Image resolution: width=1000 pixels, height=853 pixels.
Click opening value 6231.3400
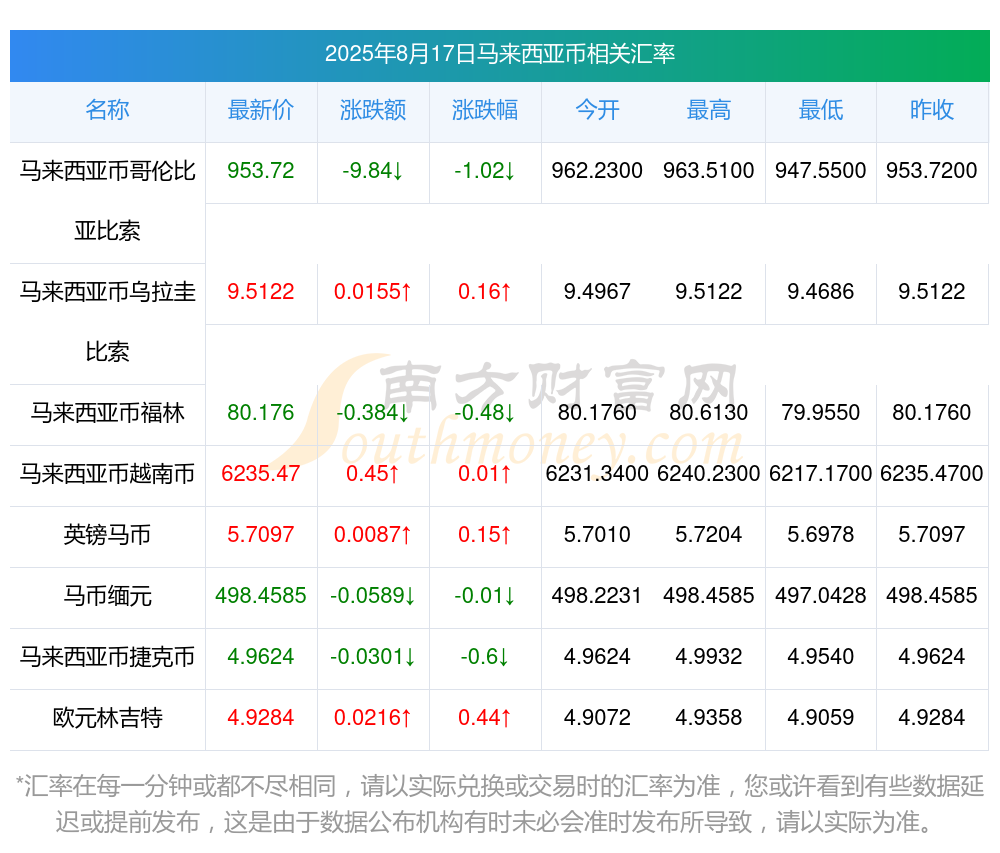click(597, 474)
